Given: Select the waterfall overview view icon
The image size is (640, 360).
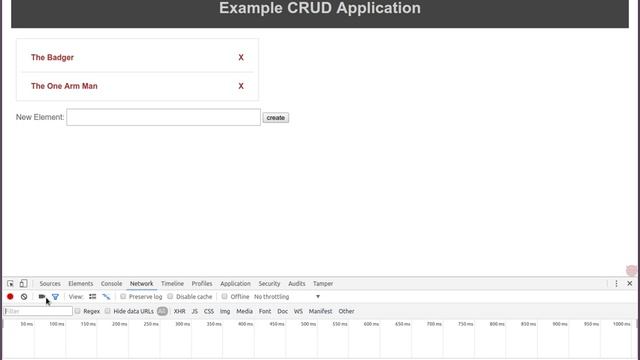Looking at the screenshot, I should coord(106,297).
